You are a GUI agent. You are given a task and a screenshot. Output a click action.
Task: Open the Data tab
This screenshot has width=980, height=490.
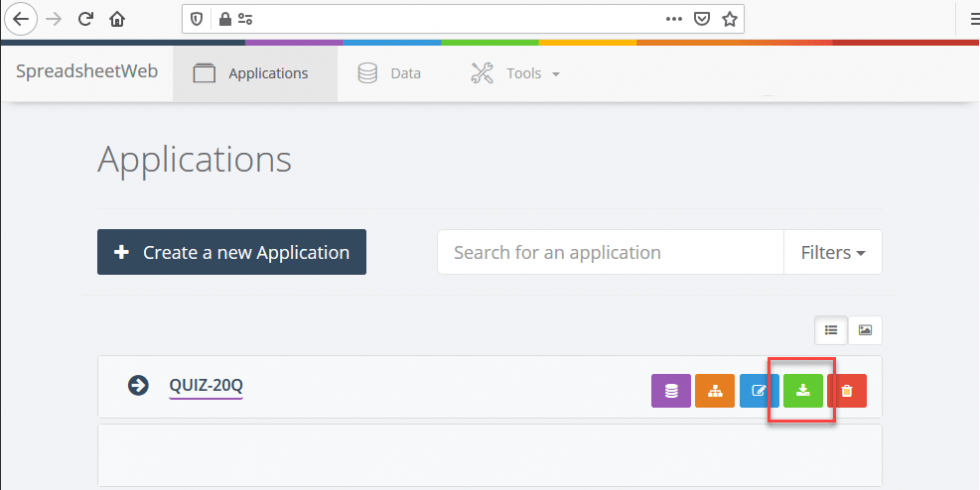[390, 73]
